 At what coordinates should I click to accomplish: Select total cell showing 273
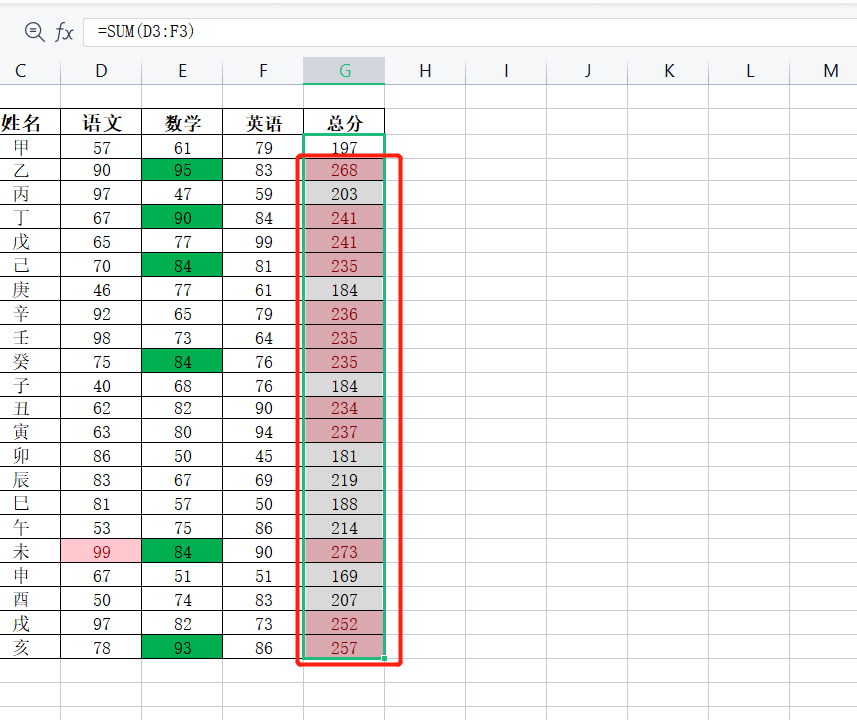(344, 551)
